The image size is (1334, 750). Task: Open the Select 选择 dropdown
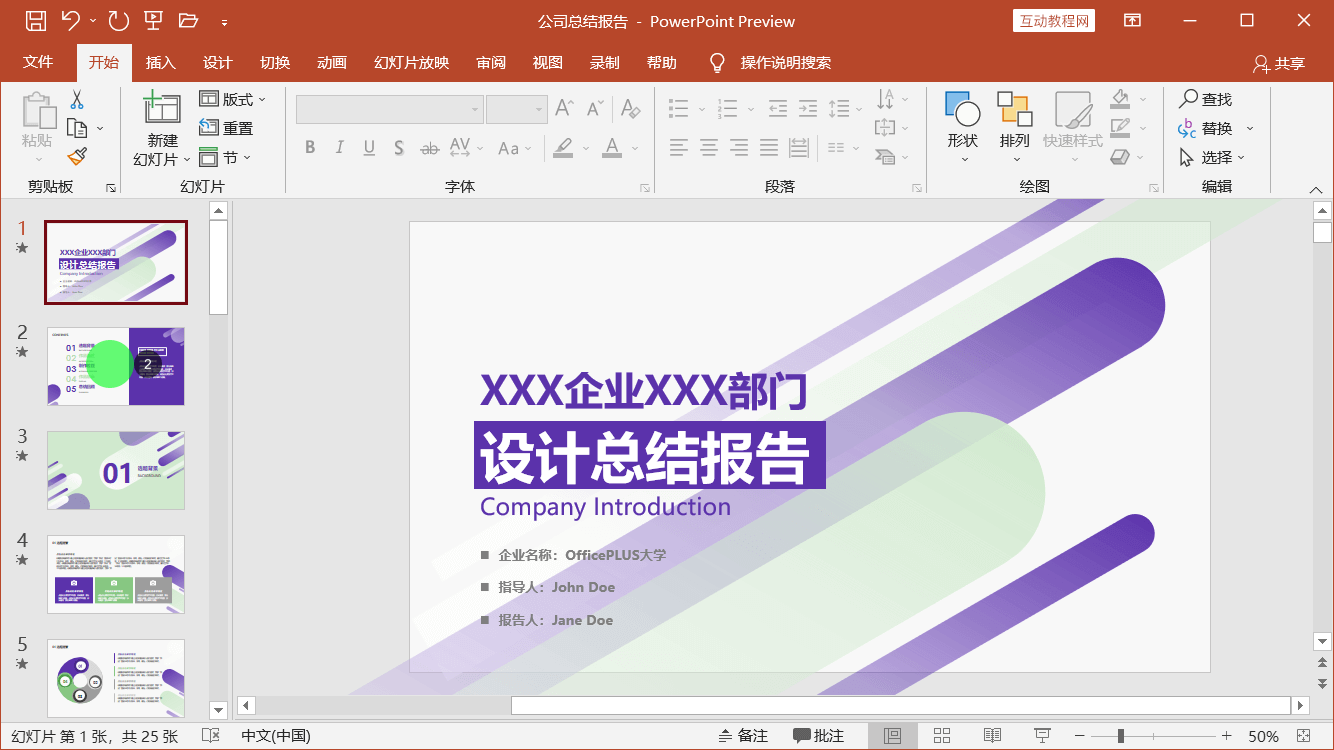1213,157
